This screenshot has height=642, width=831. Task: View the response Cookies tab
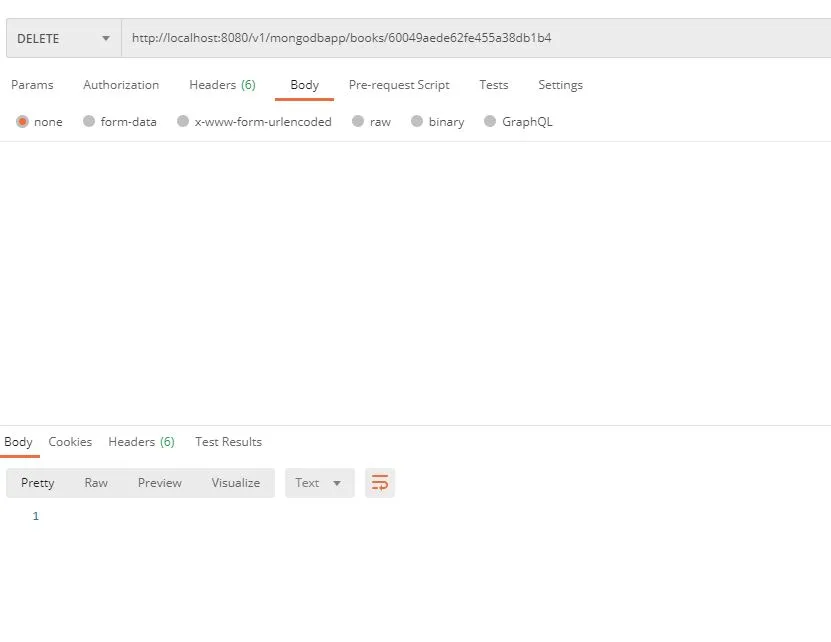70,441
